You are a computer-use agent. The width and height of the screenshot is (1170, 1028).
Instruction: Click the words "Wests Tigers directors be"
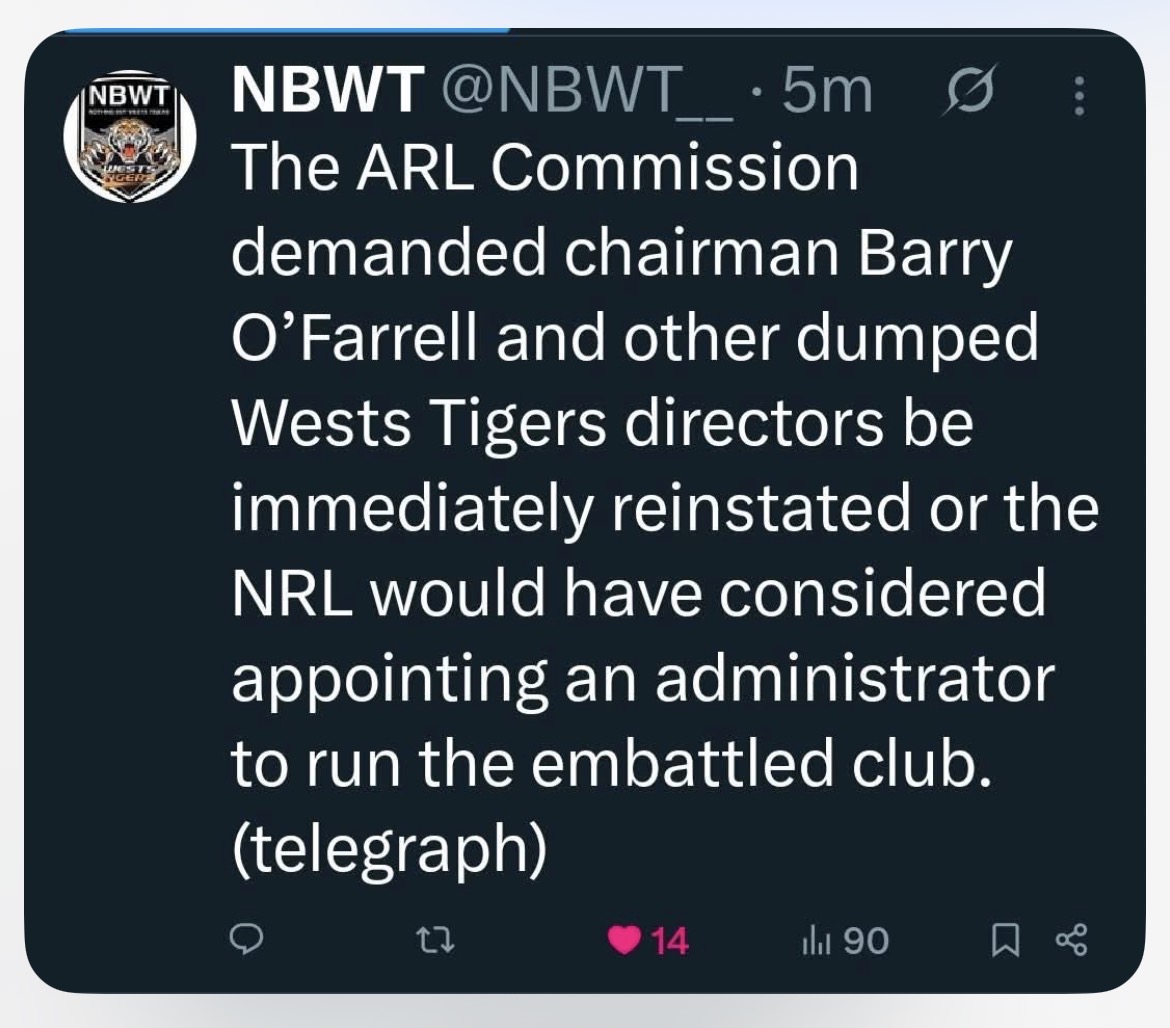coord(601,426)
